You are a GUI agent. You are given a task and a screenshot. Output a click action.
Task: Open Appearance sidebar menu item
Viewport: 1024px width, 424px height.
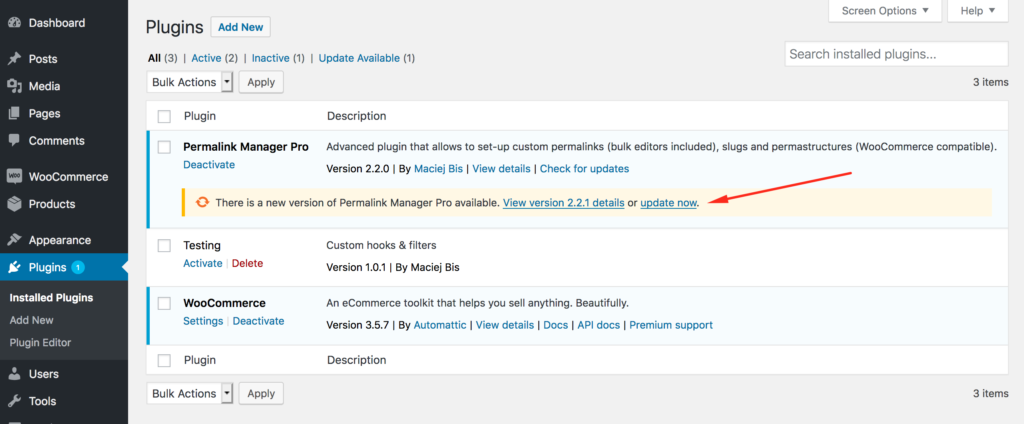tap(59, 240)
